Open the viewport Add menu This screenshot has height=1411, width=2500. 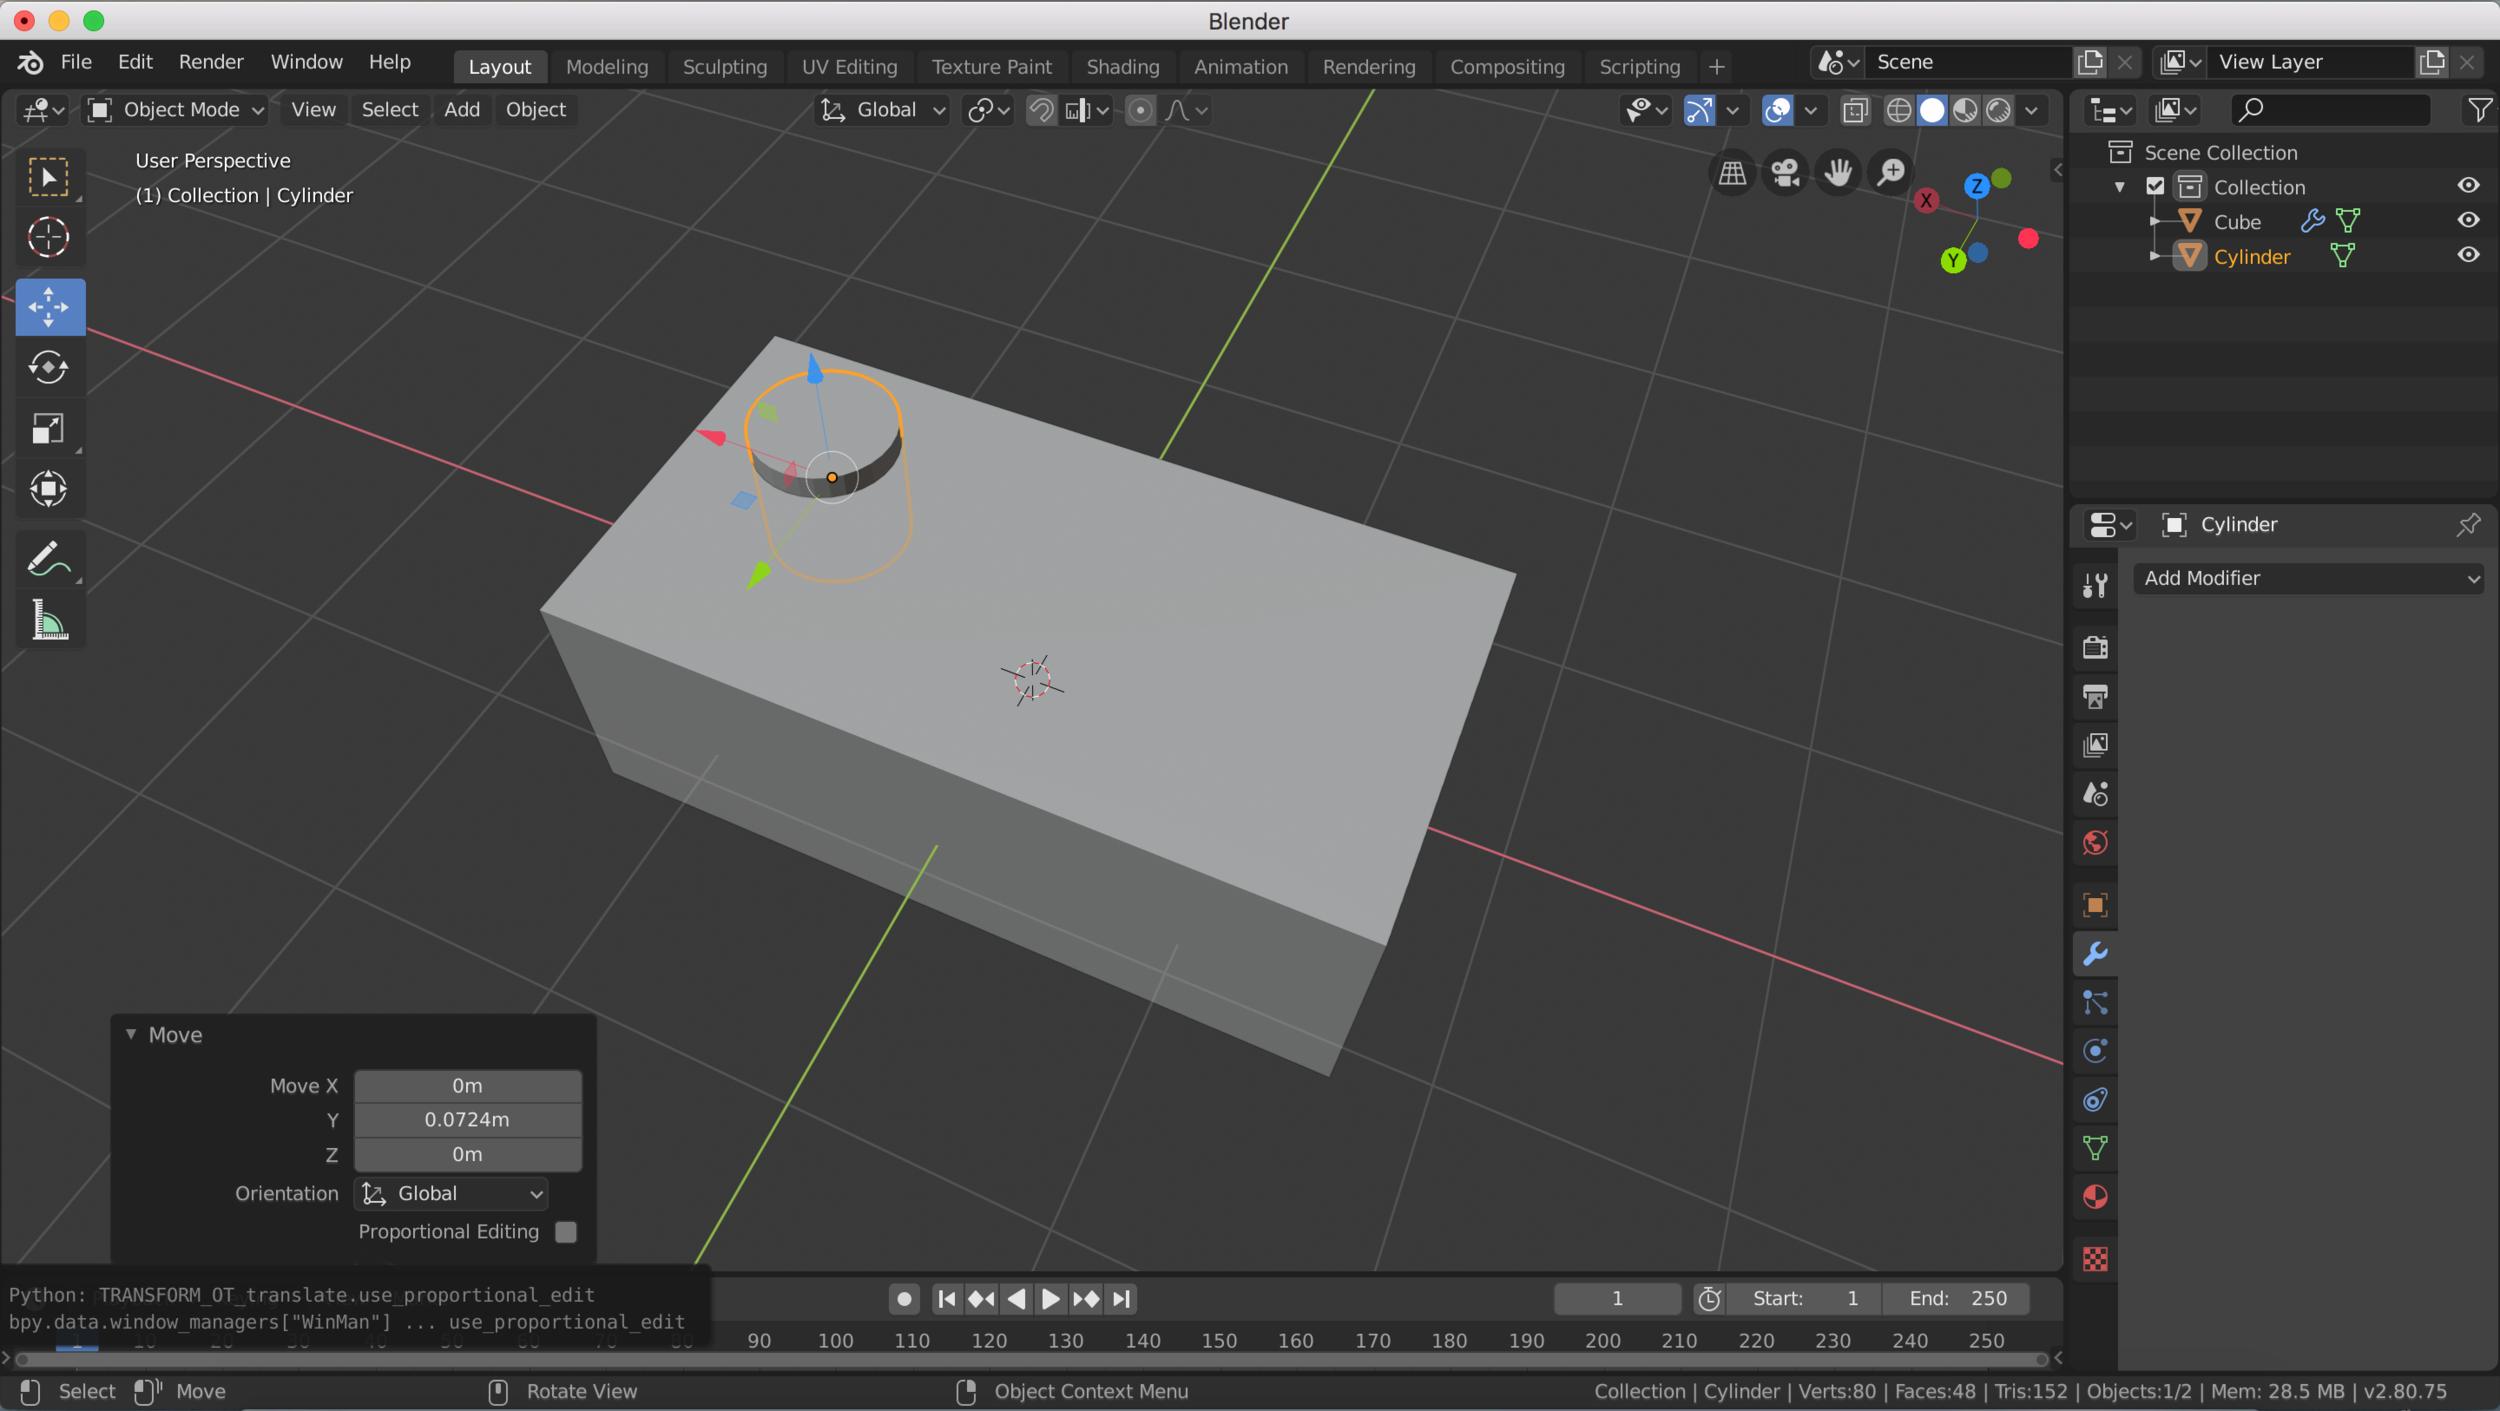[462, 110]
